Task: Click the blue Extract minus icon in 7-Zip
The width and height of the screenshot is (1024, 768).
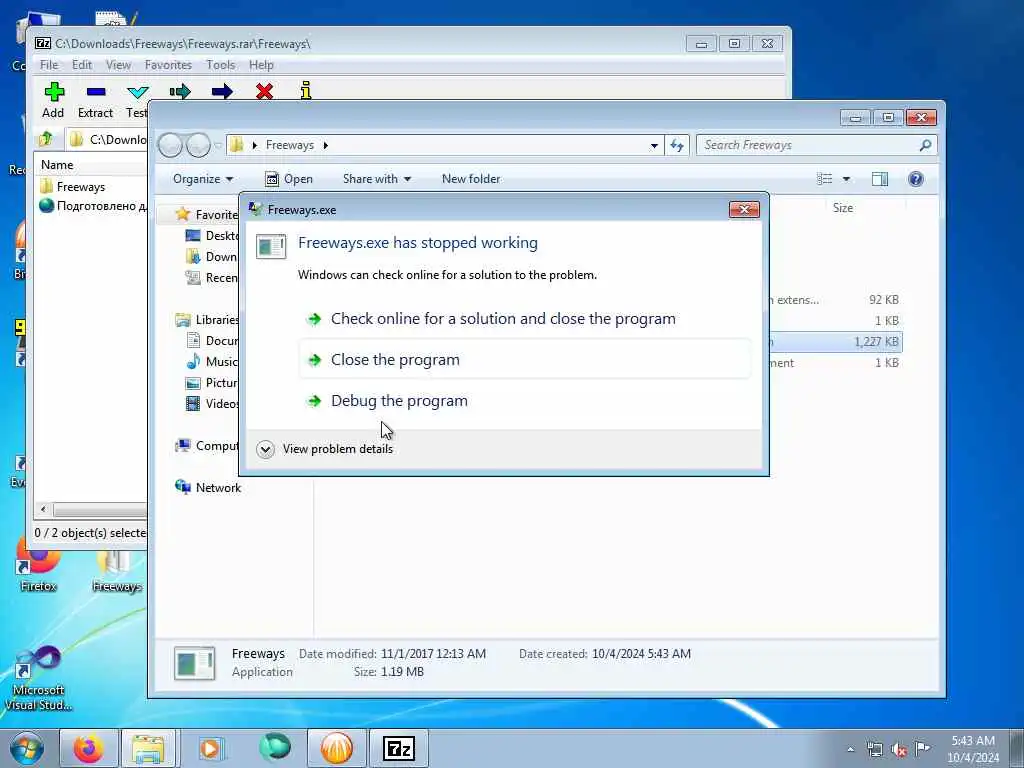Action: (x=95, y=91)
